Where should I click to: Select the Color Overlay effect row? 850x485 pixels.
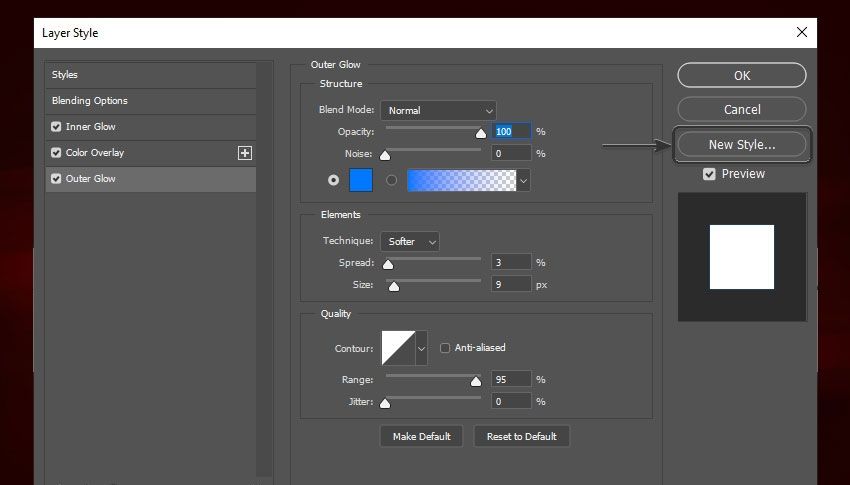[151, 153]
